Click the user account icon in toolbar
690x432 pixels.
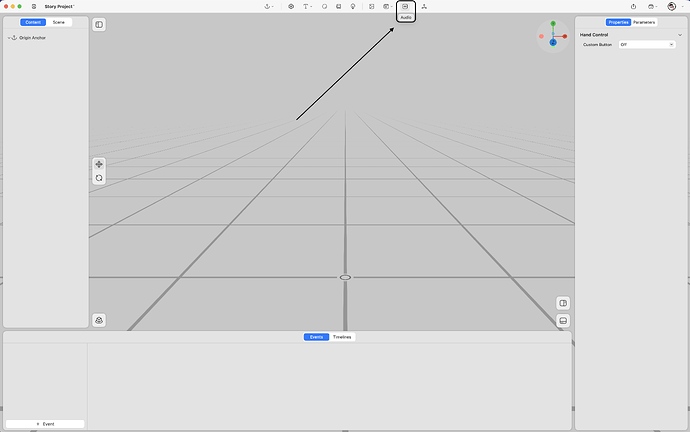point(672,7)
